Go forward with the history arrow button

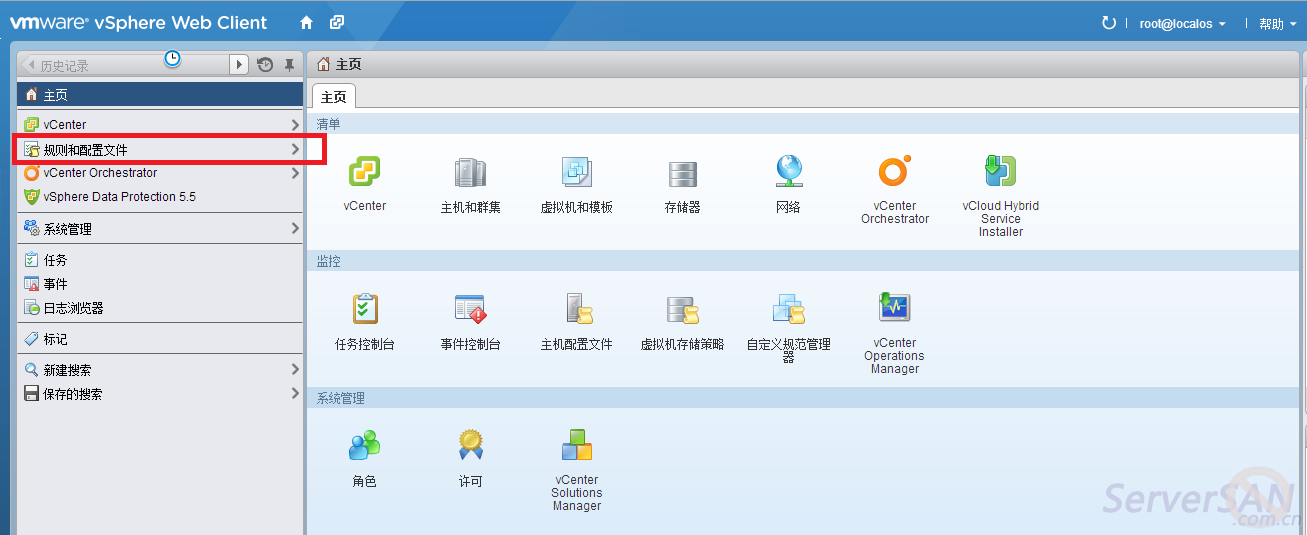point(239,65)
